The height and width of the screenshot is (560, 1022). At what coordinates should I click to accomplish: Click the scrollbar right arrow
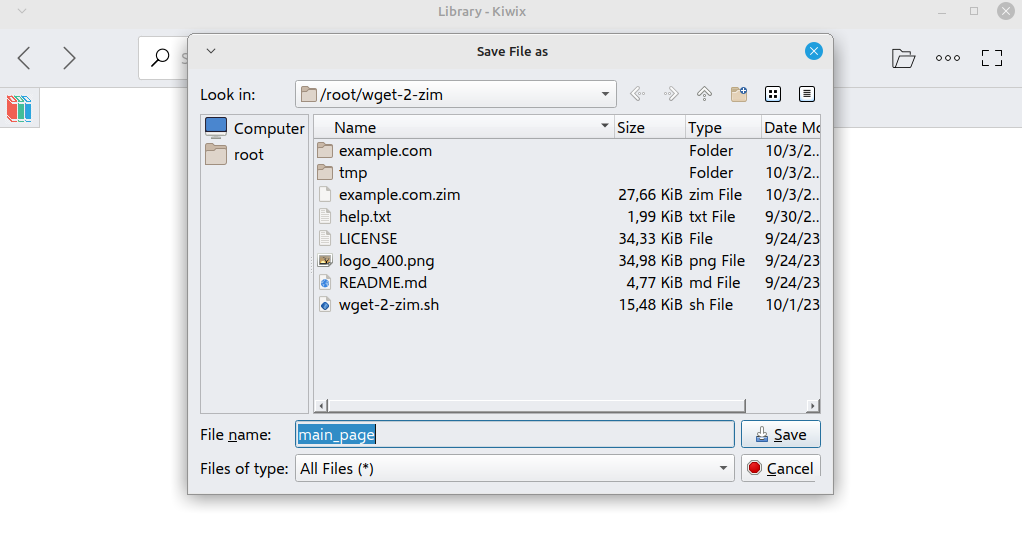[812, 405]
